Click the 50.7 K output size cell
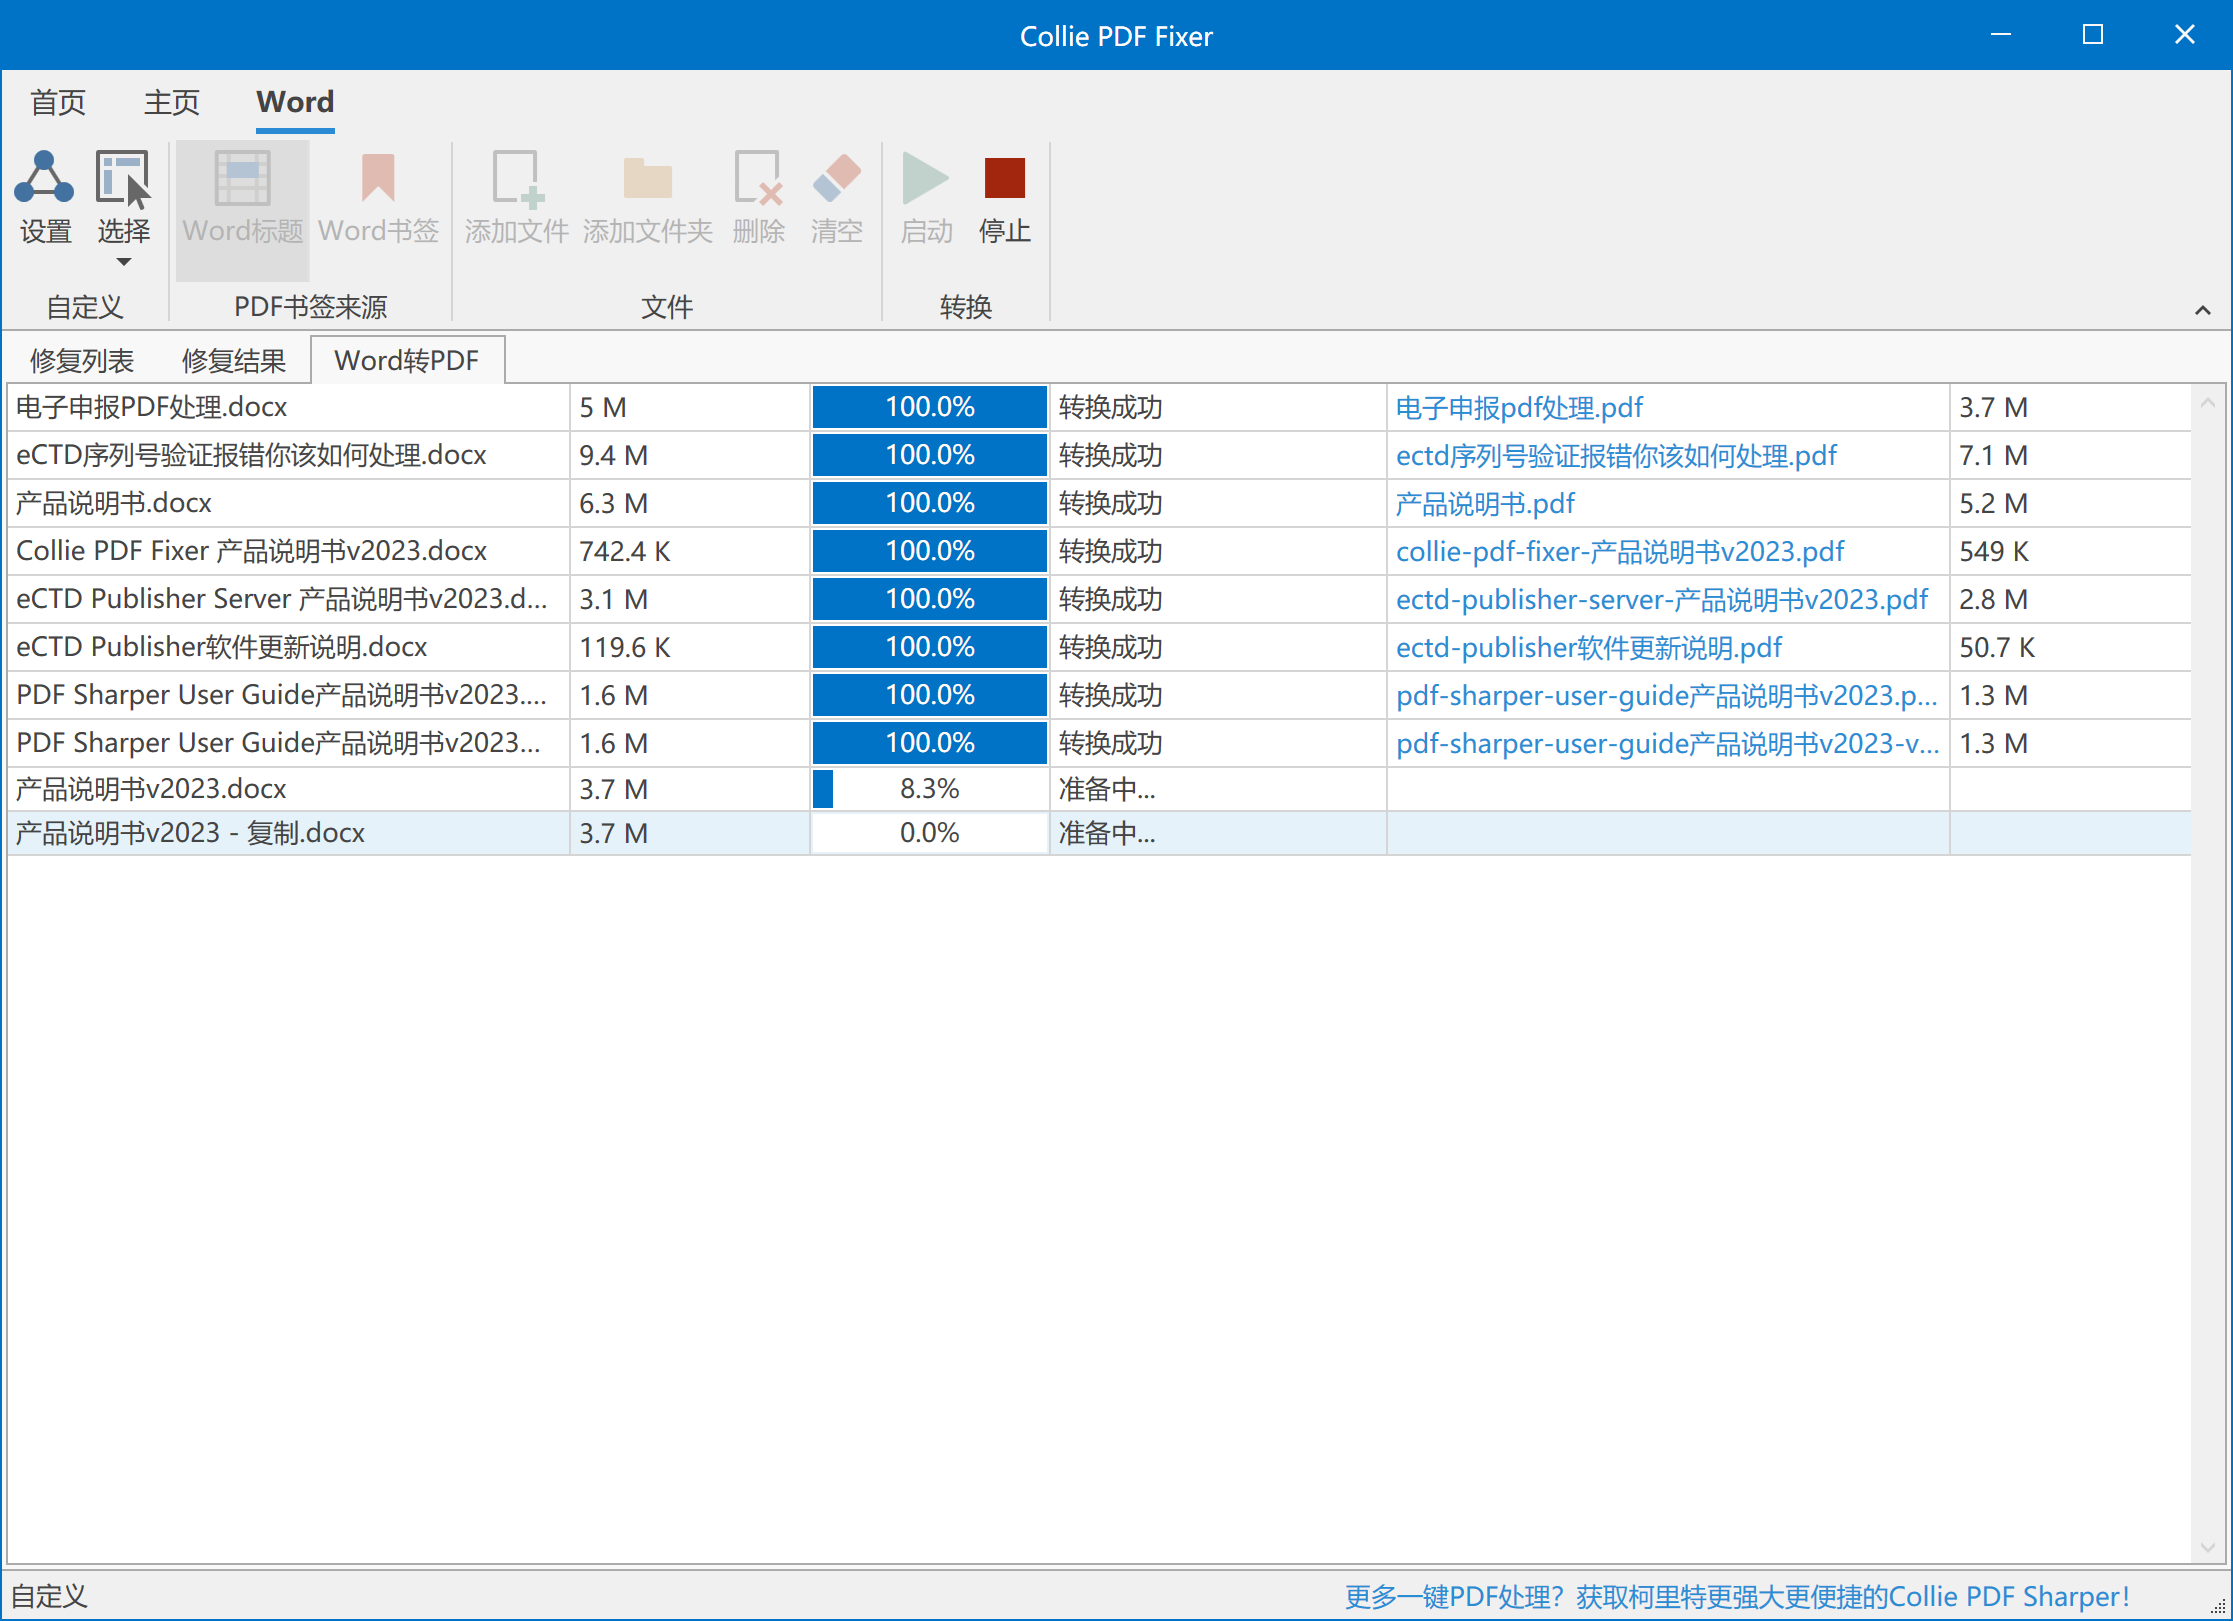This screenshot has height=1621, width=2233. coord(2069,647)
